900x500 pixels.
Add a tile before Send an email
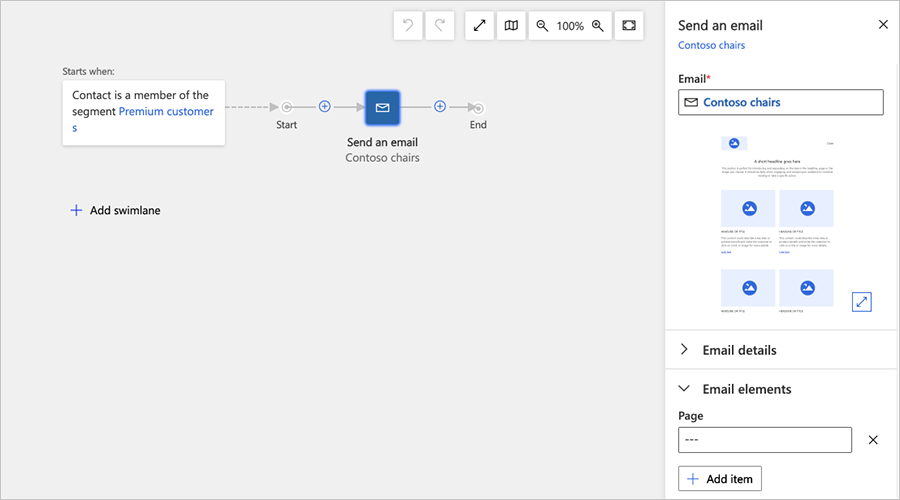coord(324,107)
